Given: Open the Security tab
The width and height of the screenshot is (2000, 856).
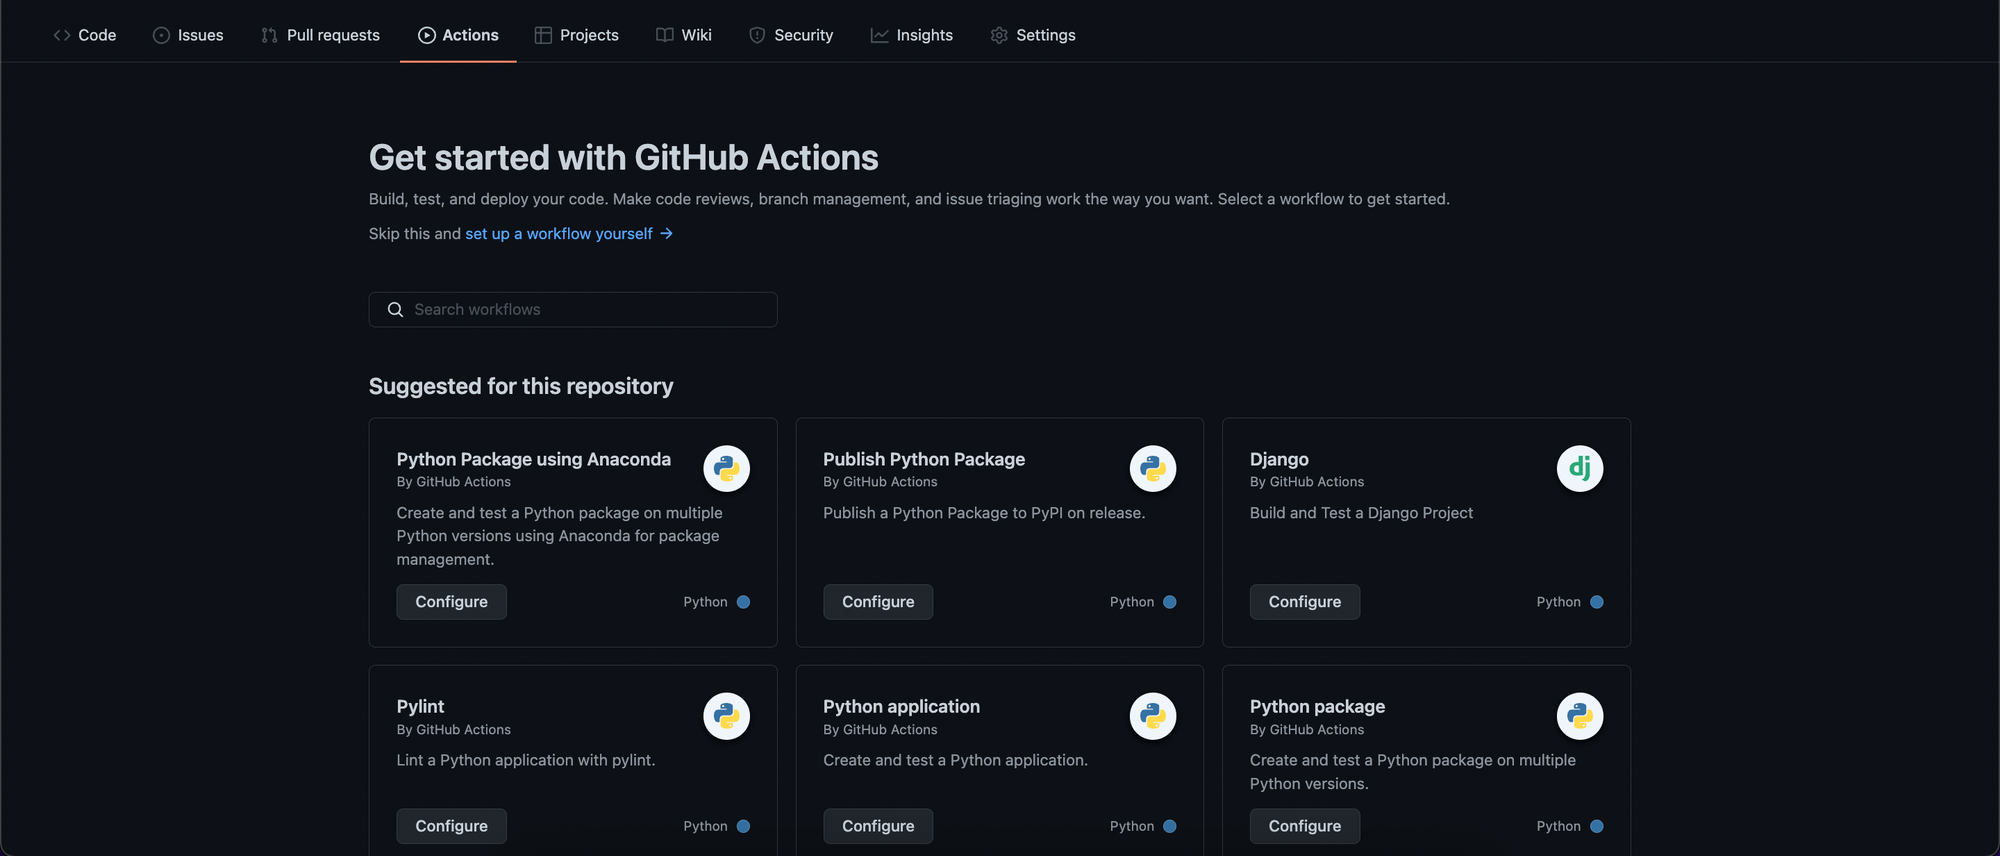Looking at the screenshot, I should [791, 35].
